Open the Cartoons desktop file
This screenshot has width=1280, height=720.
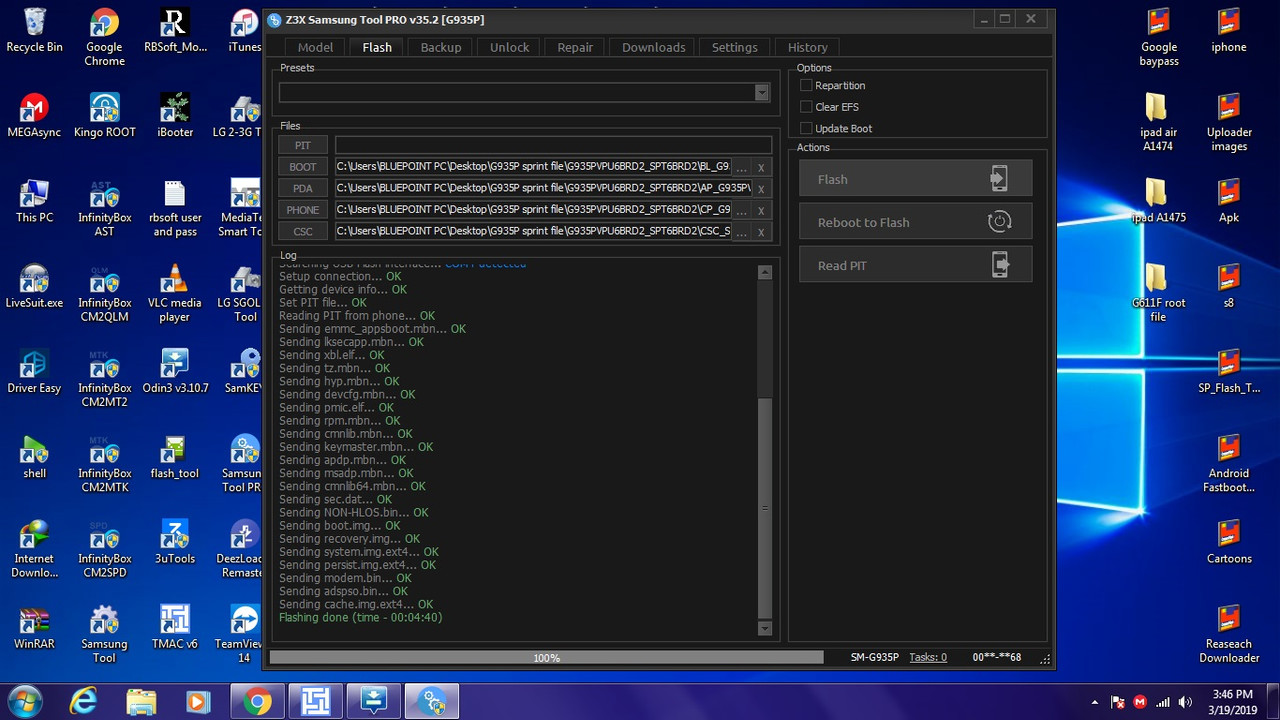[x=1229, y=541]
